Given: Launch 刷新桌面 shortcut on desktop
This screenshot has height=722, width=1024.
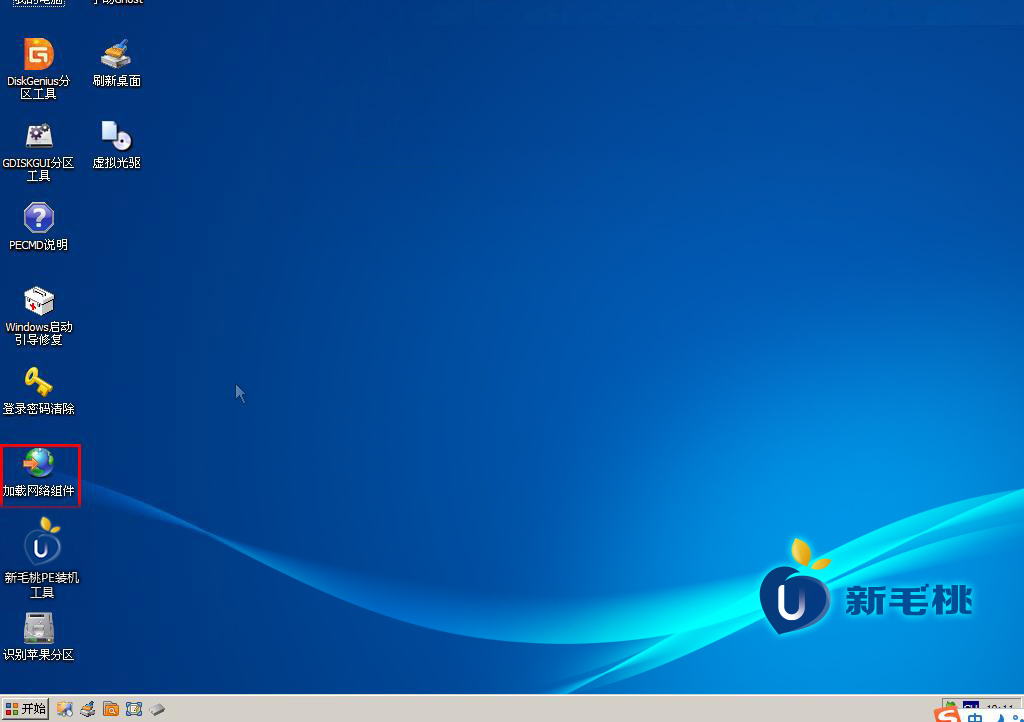Looking at the screenshot, I should pyautogui.click(x=116, y=63).
